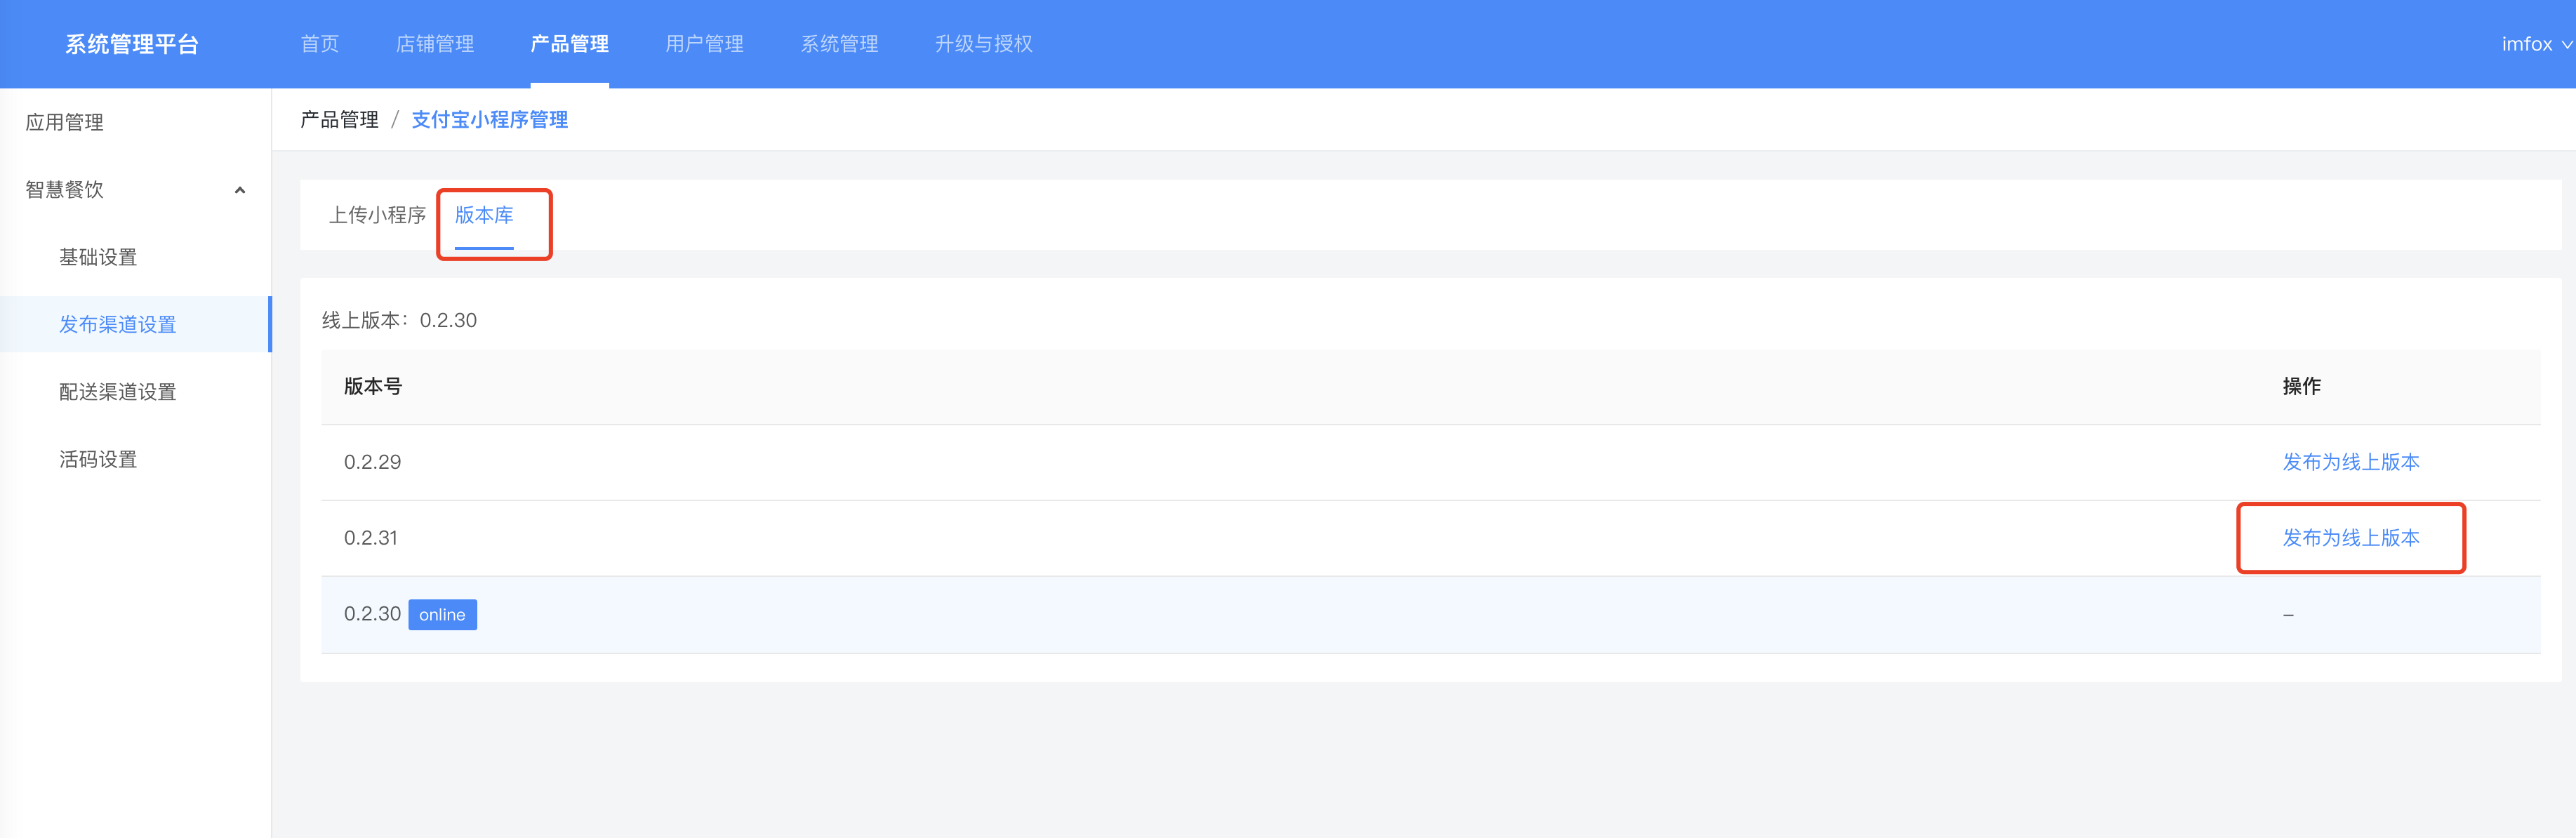
Task: Switch to the 版本库 tab
Action: [484, 215]
